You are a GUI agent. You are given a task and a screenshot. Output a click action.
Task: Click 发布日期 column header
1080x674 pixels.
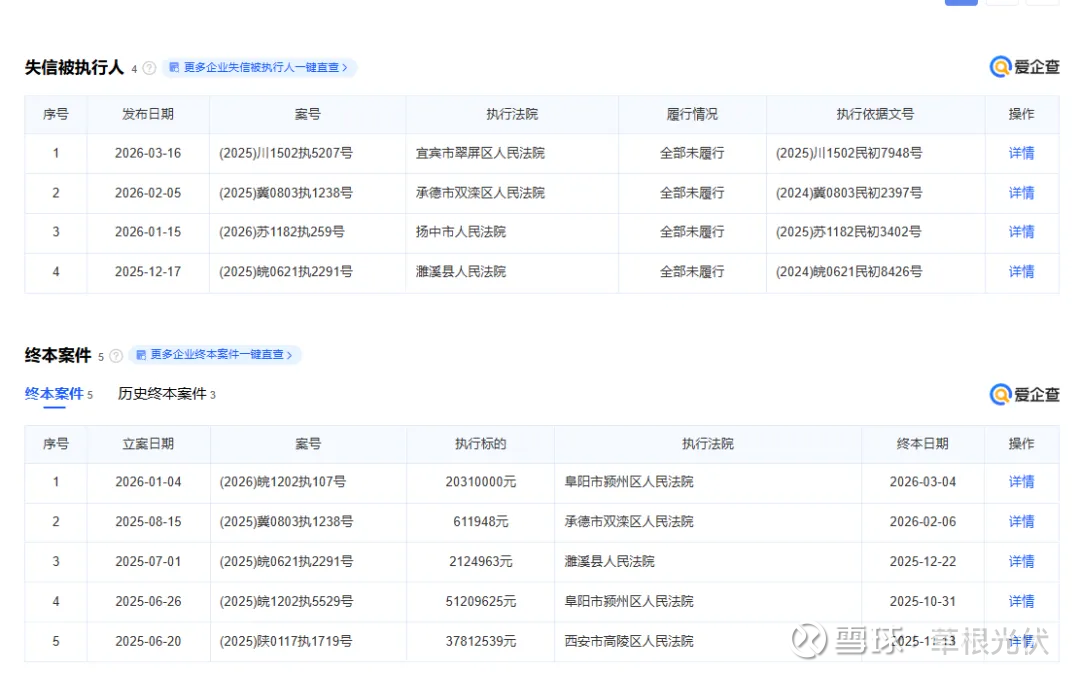[x=148, y=114]
